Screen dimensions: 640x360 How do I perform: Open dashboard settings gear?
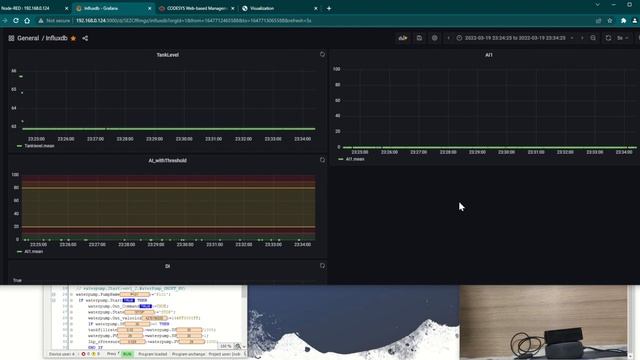tap(435, 38)
